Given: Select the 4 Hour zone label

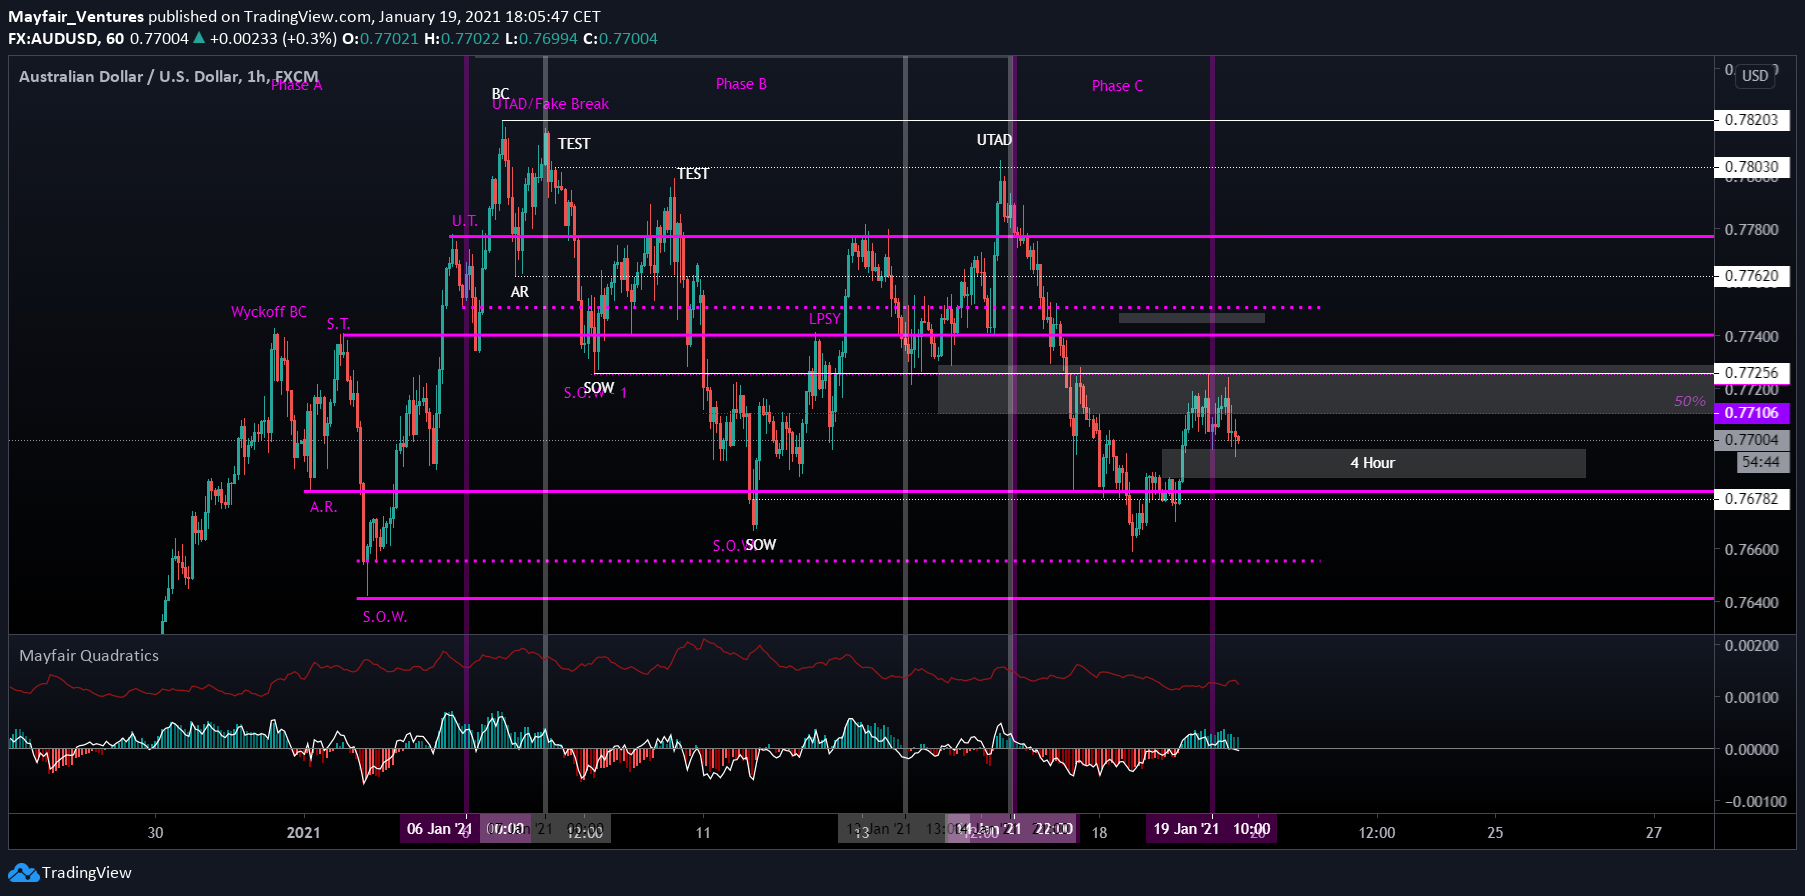Looking at the screenshot, I should 1372,463.
